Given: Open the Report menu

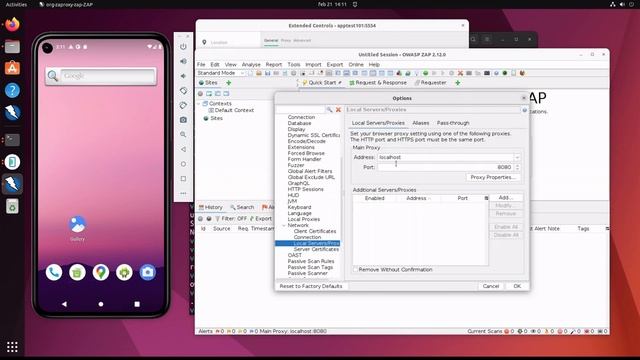Looking at the screenshot, I should [274, 64].
